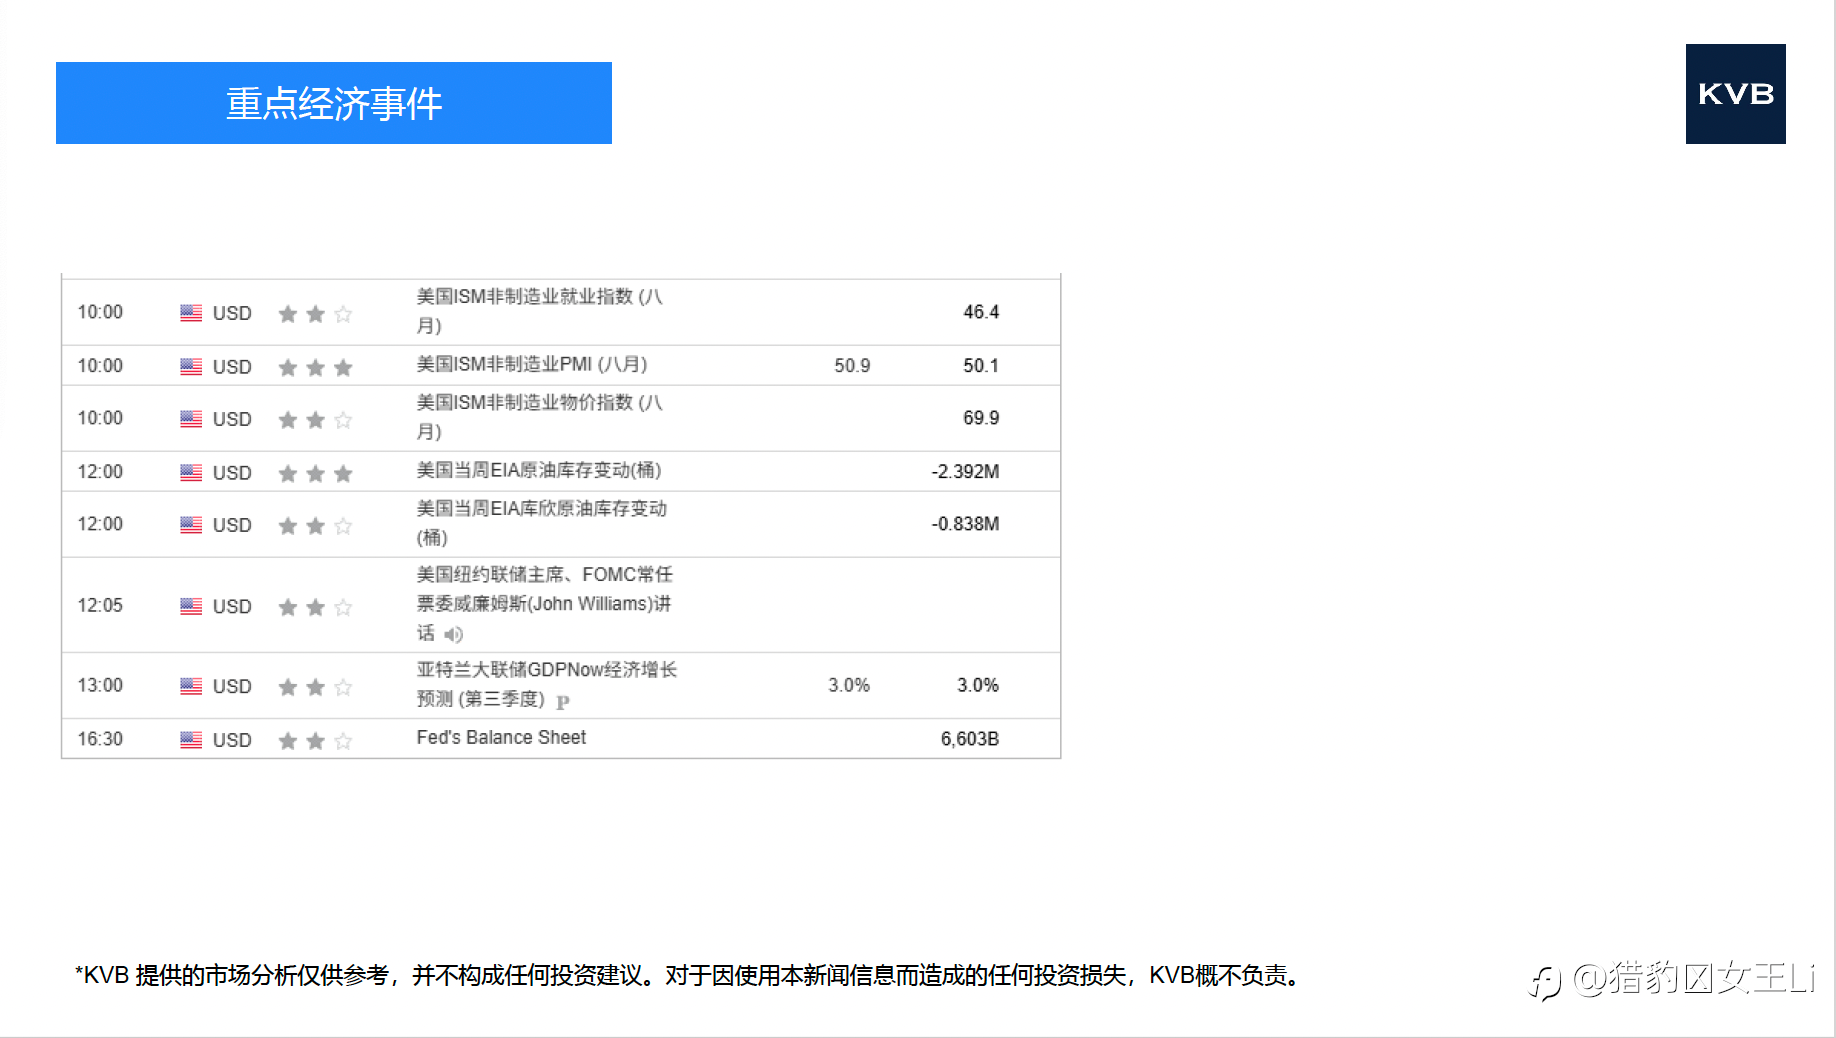
Task: Open John Williams speech event
Action: coord(545,604)
